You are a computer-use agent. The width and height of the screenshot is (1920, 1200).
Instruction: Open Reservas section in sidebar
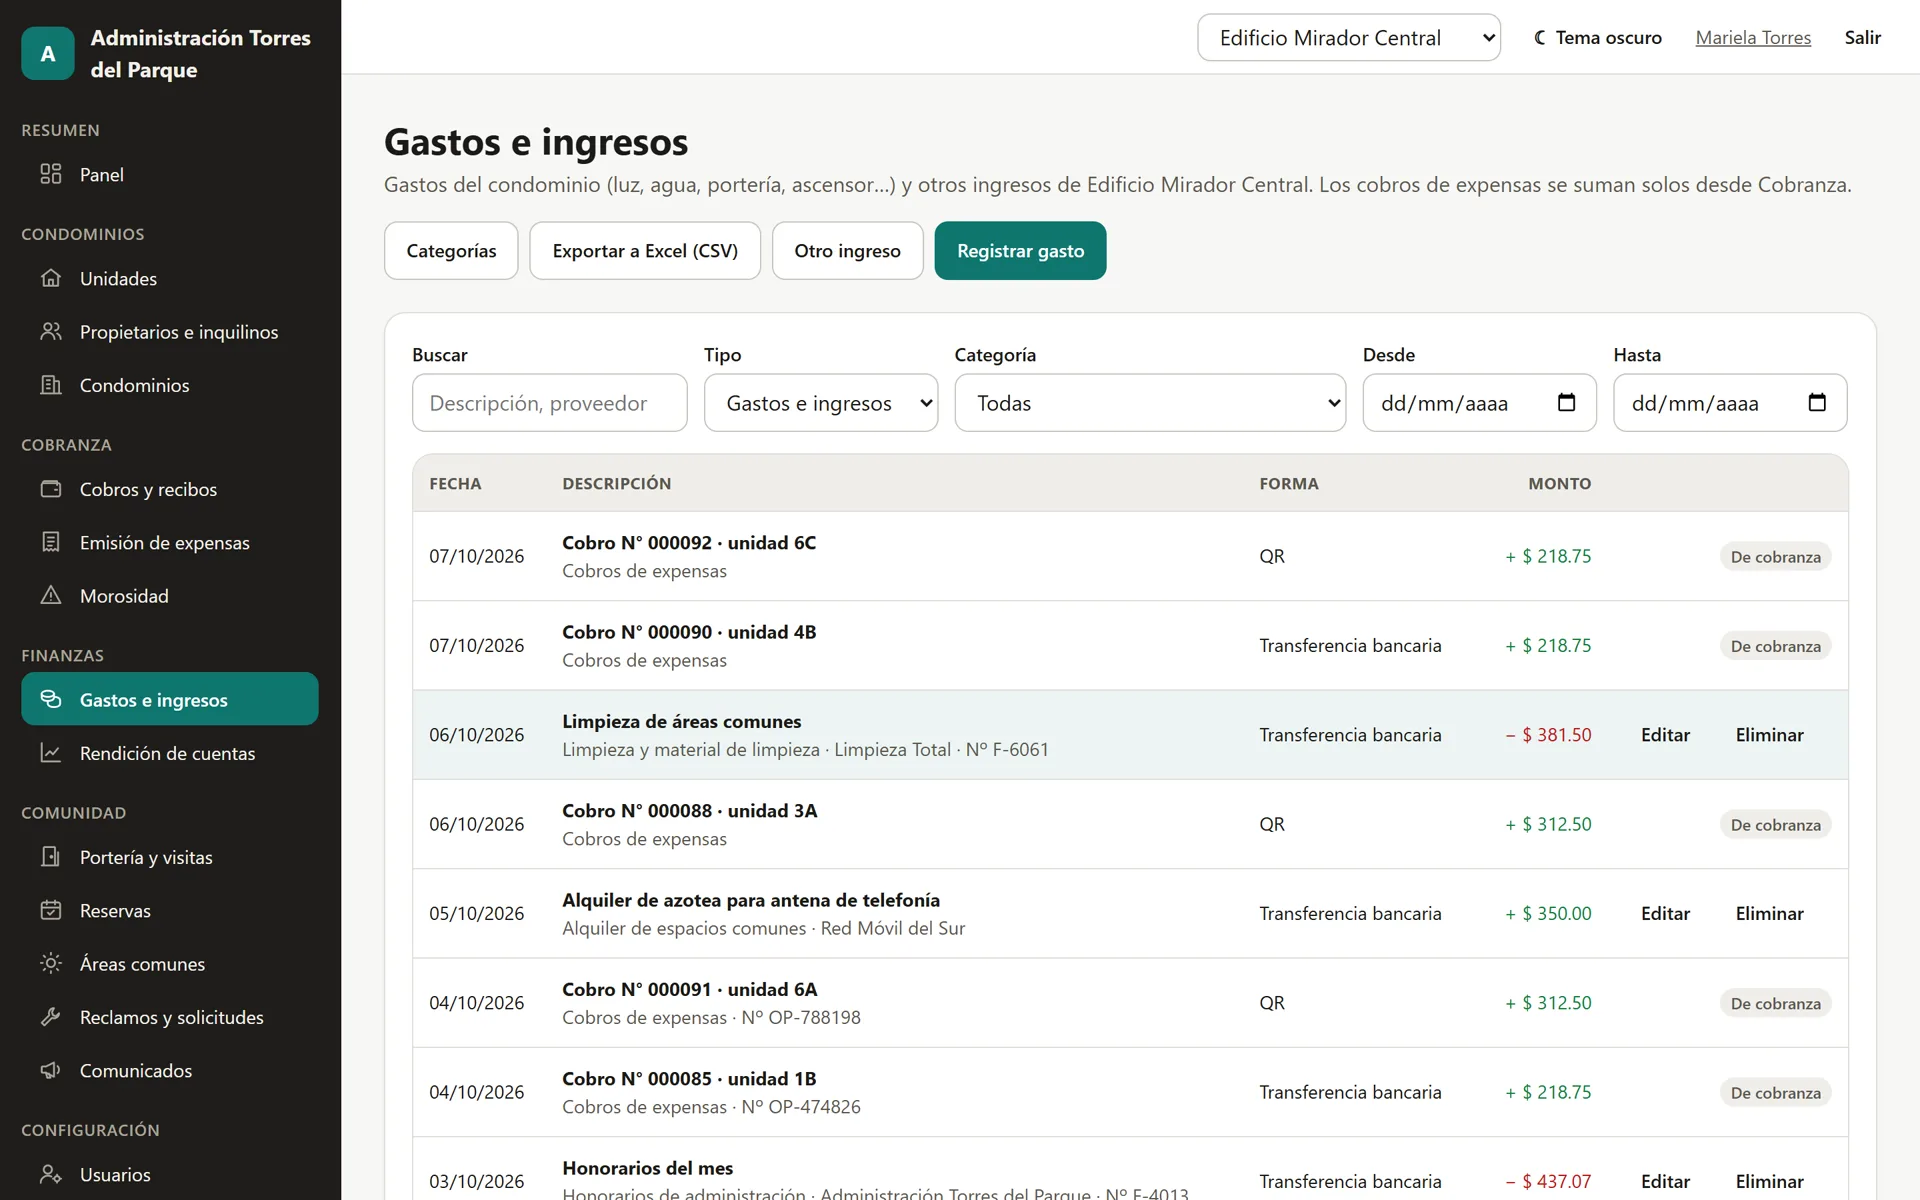(x=170, y=911)
